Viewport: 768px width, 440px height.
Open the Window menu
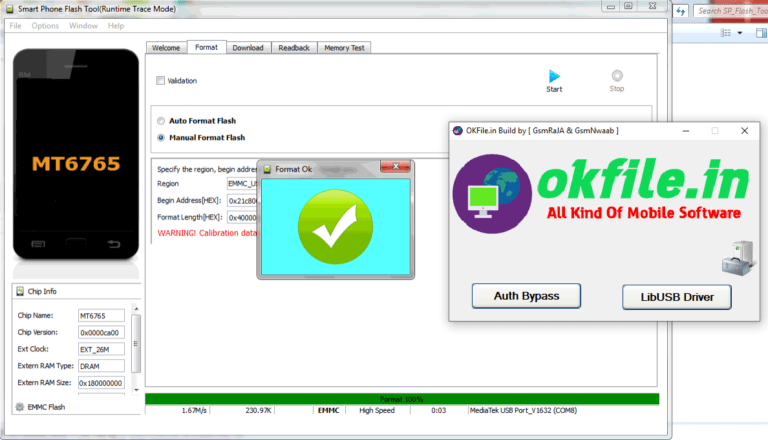click(x=83, y=25)
